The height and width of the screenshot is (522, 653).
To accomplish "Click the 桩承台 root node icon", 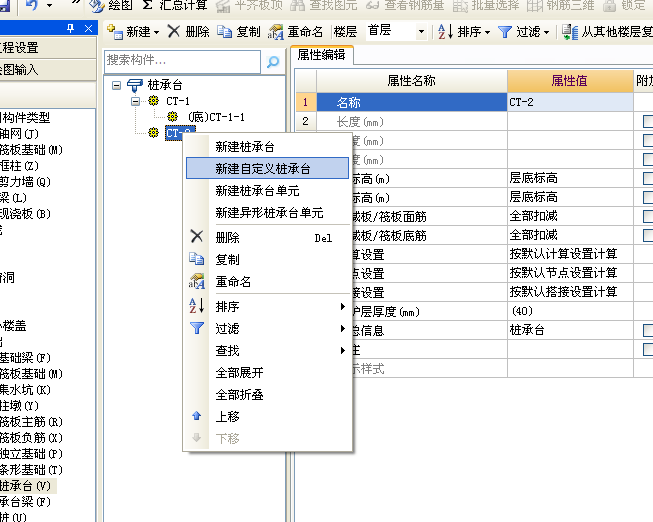I will [x=135, y=85].
